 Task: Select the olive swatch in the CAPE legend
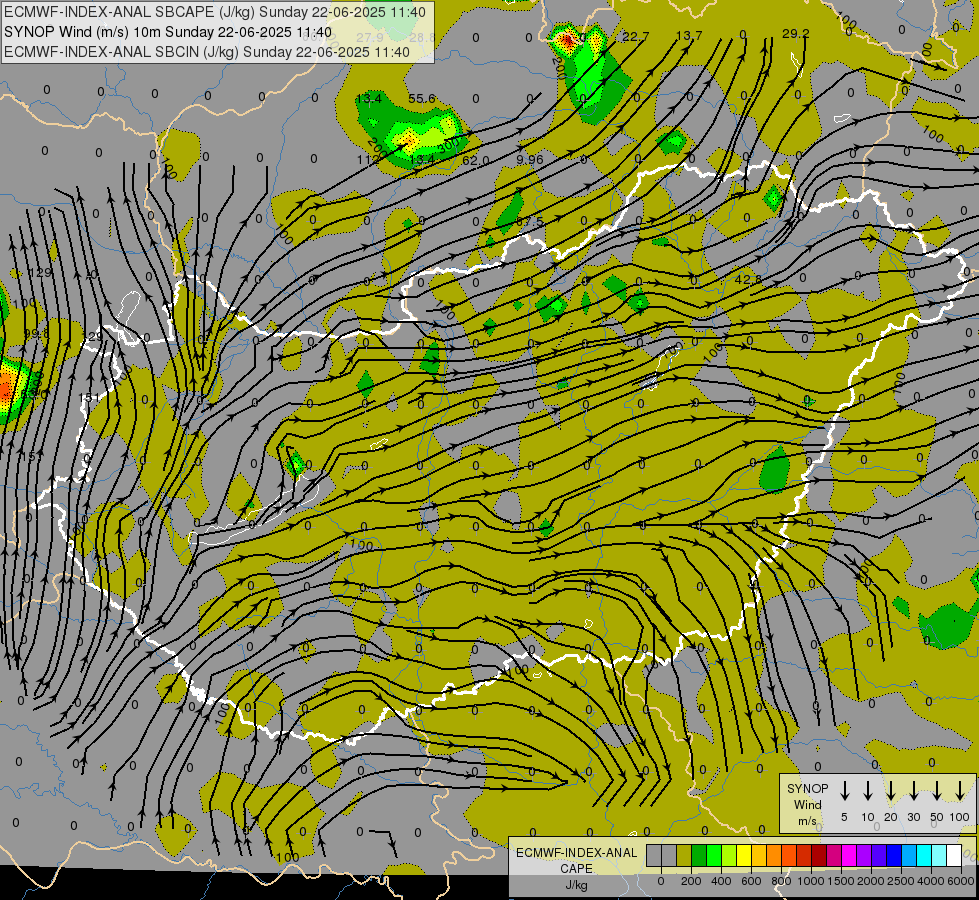pos(684,855)
